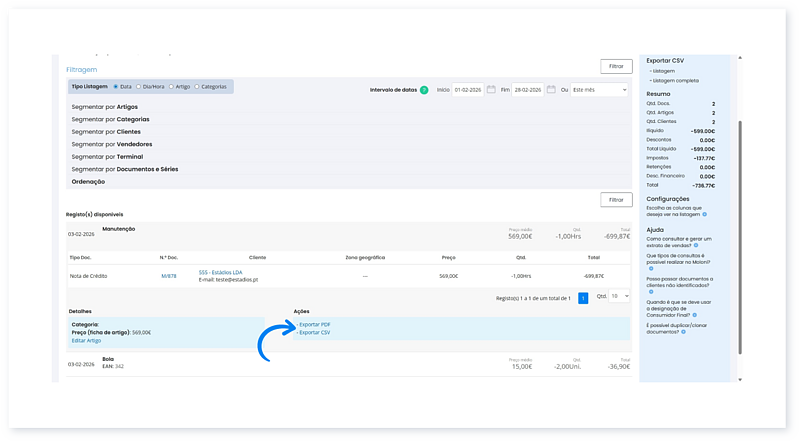Click info icon next to column configuration text
This screenshot has height=442, width=800.
[x=705, y=214]
